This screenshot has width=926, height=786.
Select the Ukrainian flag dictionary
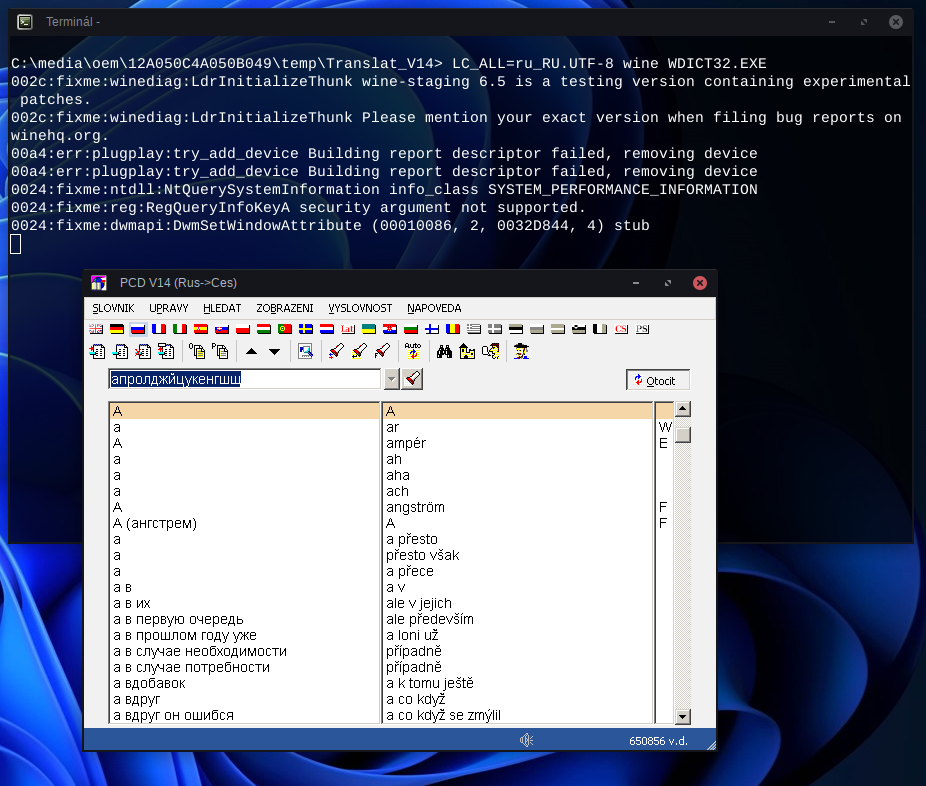369,329
